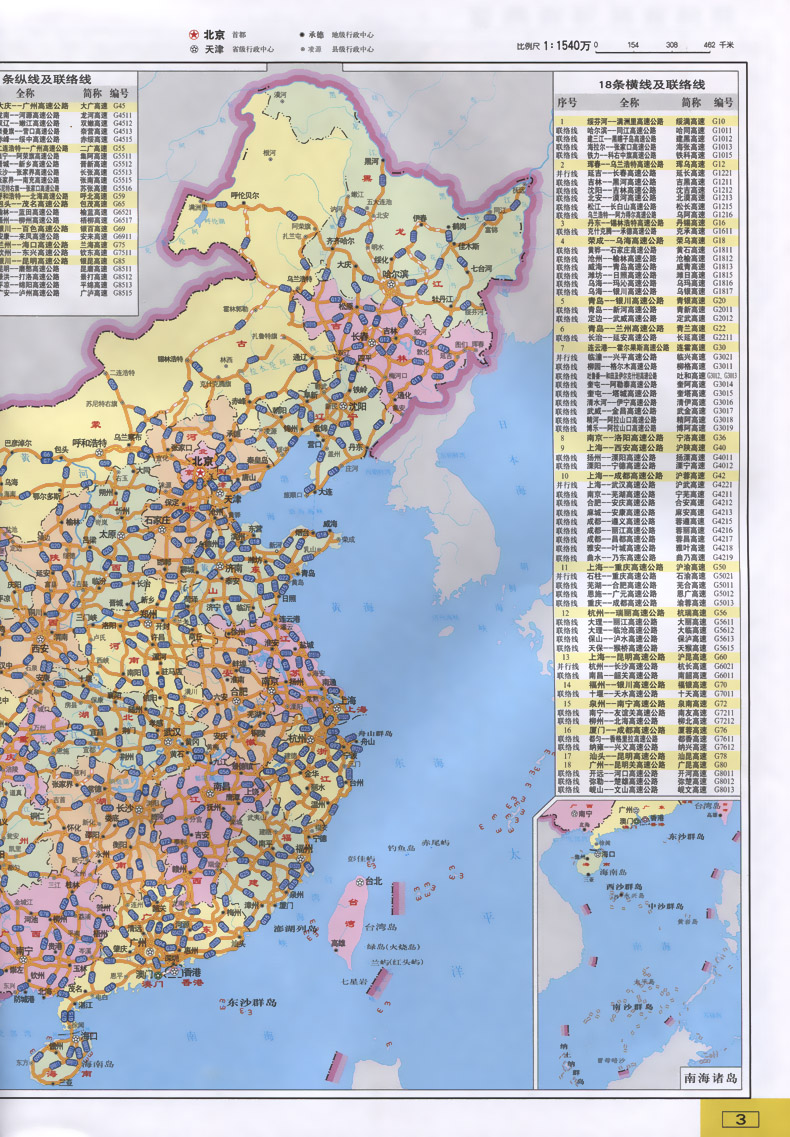Click the scale bar above the map
790x1137 pixels.
[651, 50]
